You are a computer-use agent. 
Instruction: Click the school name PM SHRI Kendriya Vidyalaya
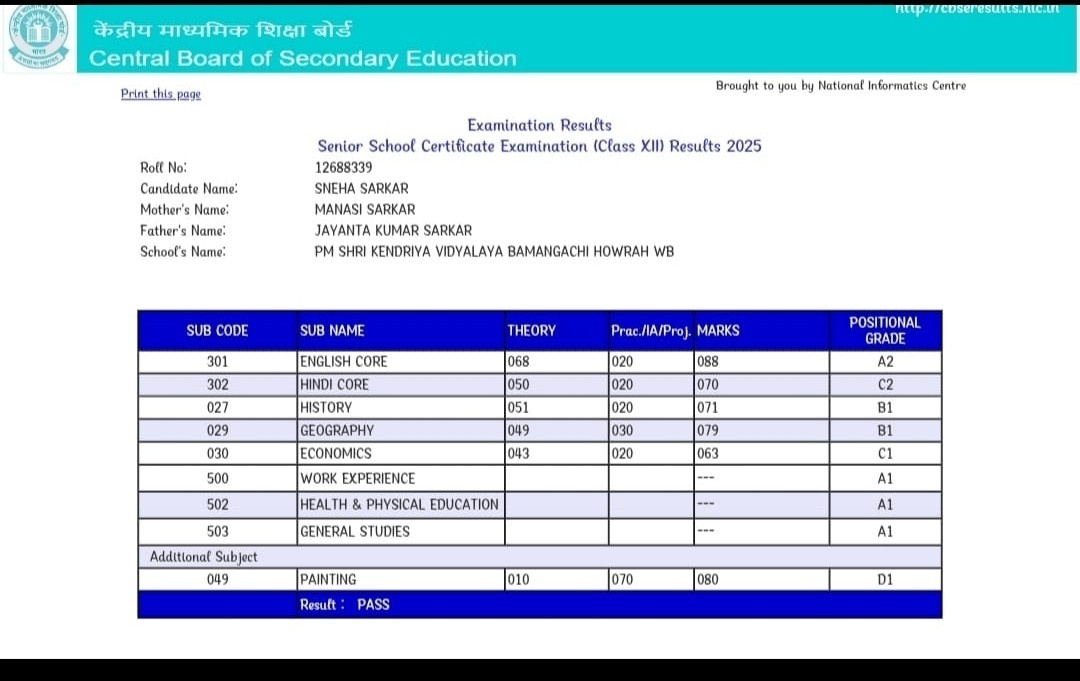(x=494, y=251)
